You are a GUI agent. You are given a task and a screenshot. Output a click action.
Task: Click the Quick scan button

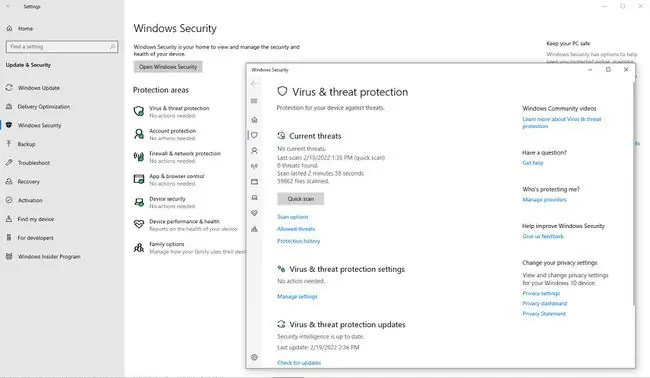(x=301, y=199)
